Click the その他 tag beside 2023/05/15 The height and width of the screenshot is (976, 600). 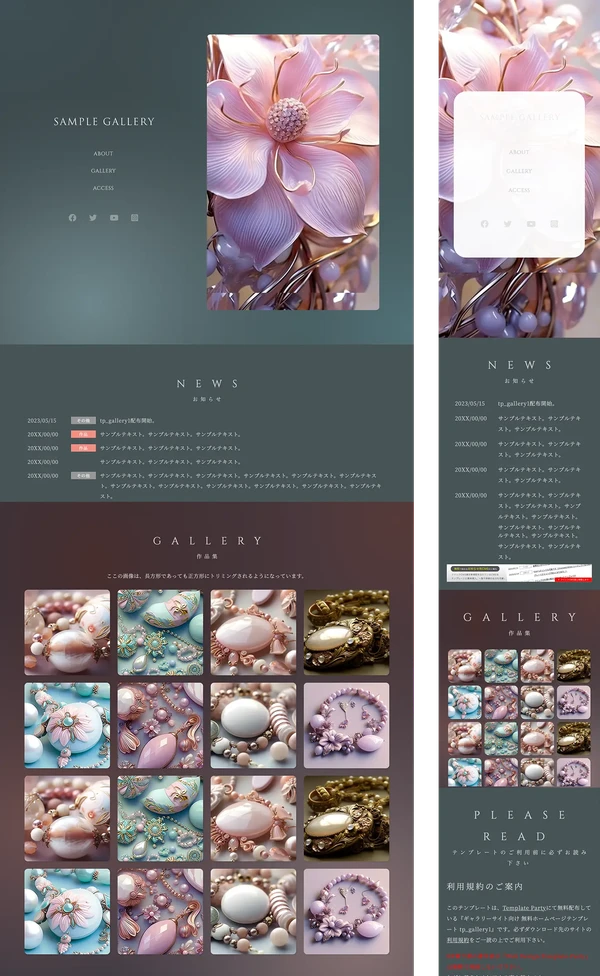tap(83, 421)
